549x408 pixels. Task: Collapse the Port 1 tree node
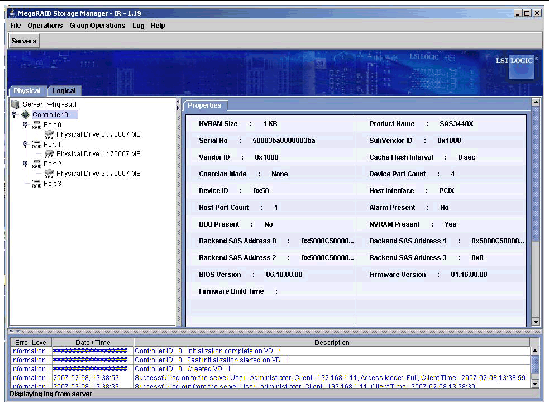[x=25, y=144]
